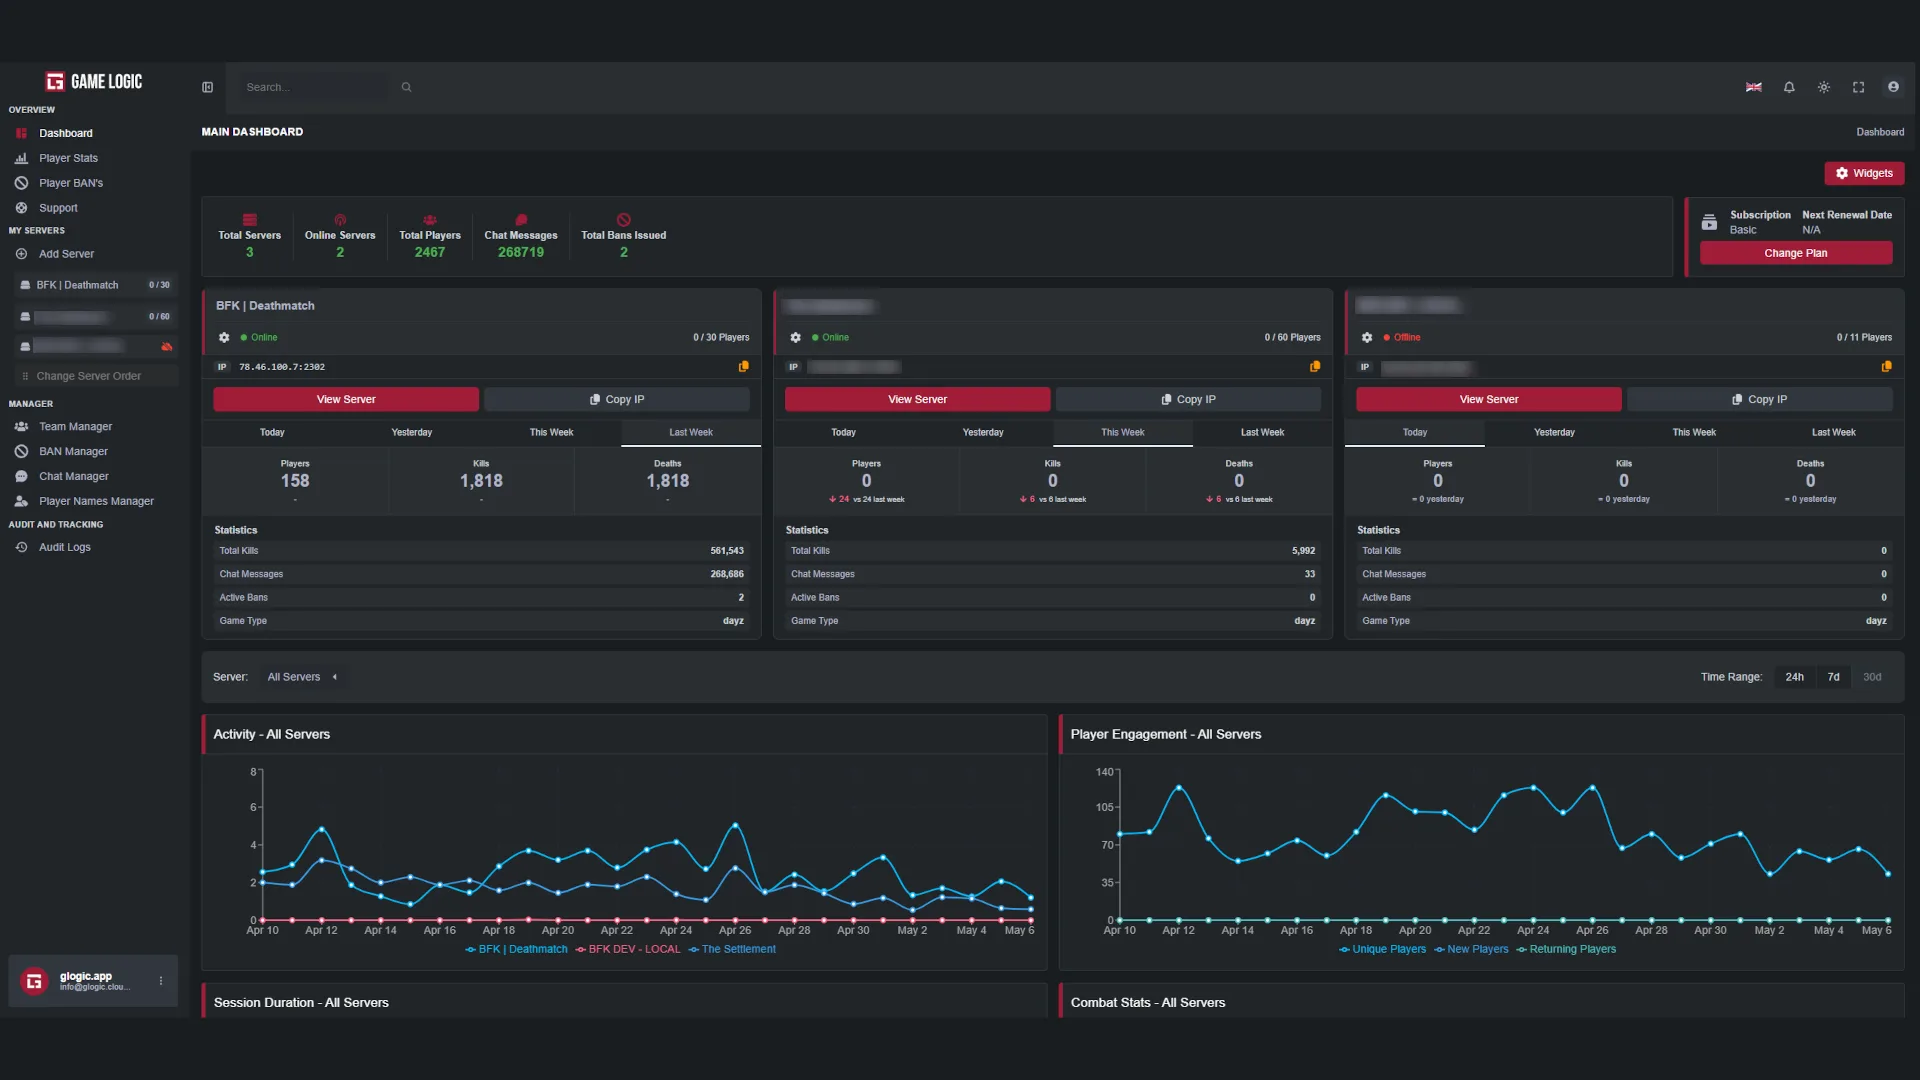The image size is (1920, 1080).
Task: Toggle the Unique Players legend series
Action: pos(1383,950)
